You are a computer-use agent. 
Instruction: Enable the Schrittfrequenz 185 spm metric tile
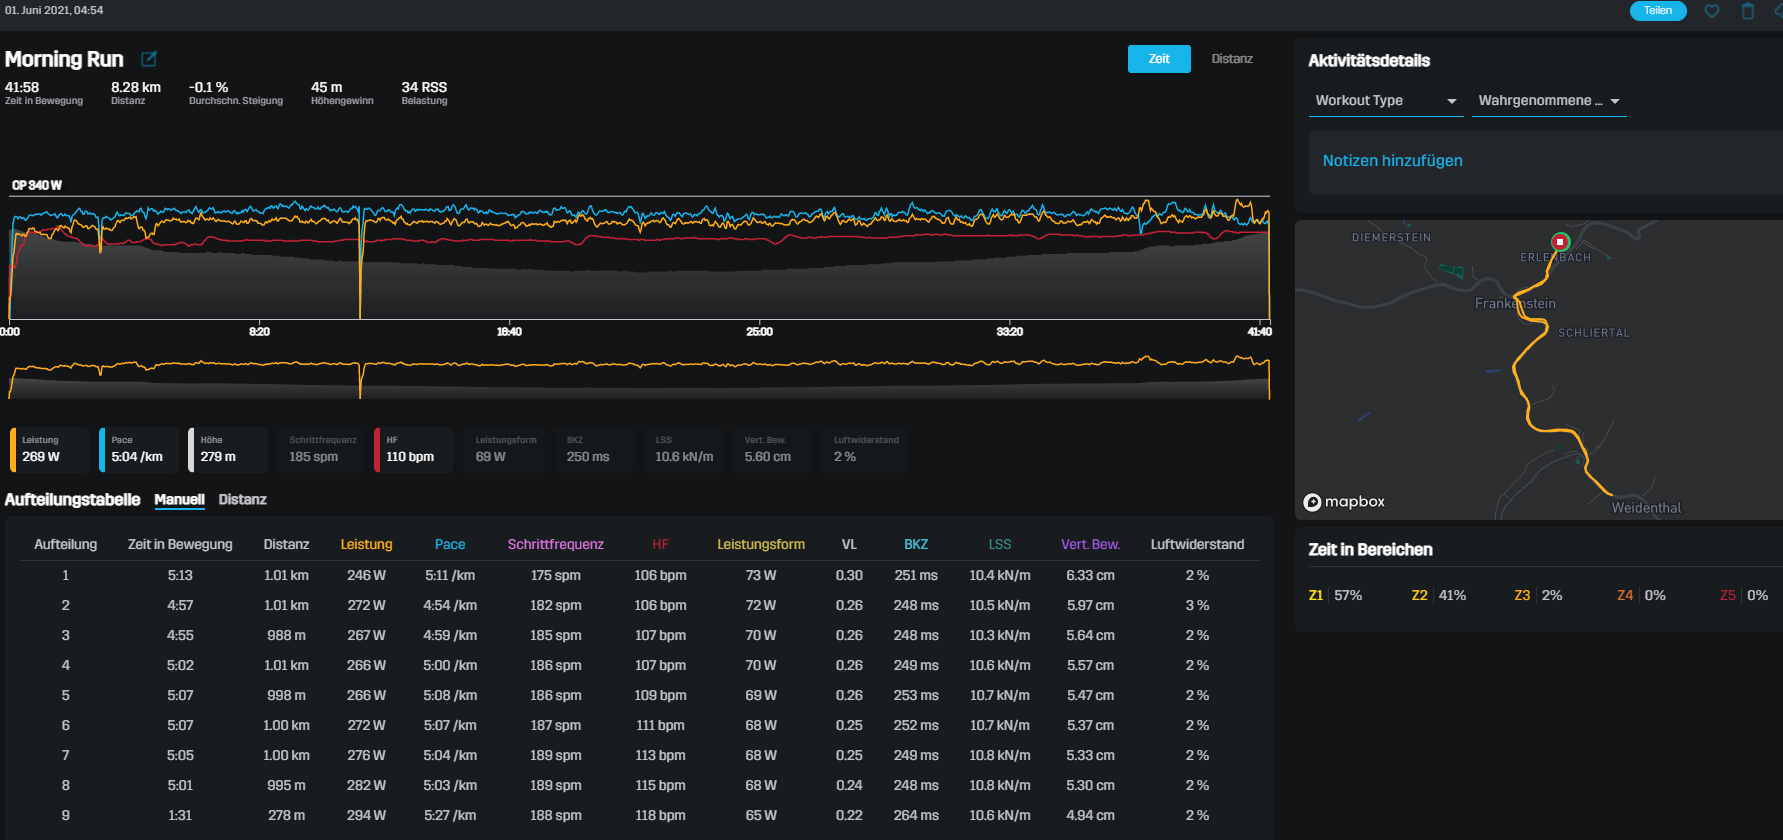(x=322, y=449)
